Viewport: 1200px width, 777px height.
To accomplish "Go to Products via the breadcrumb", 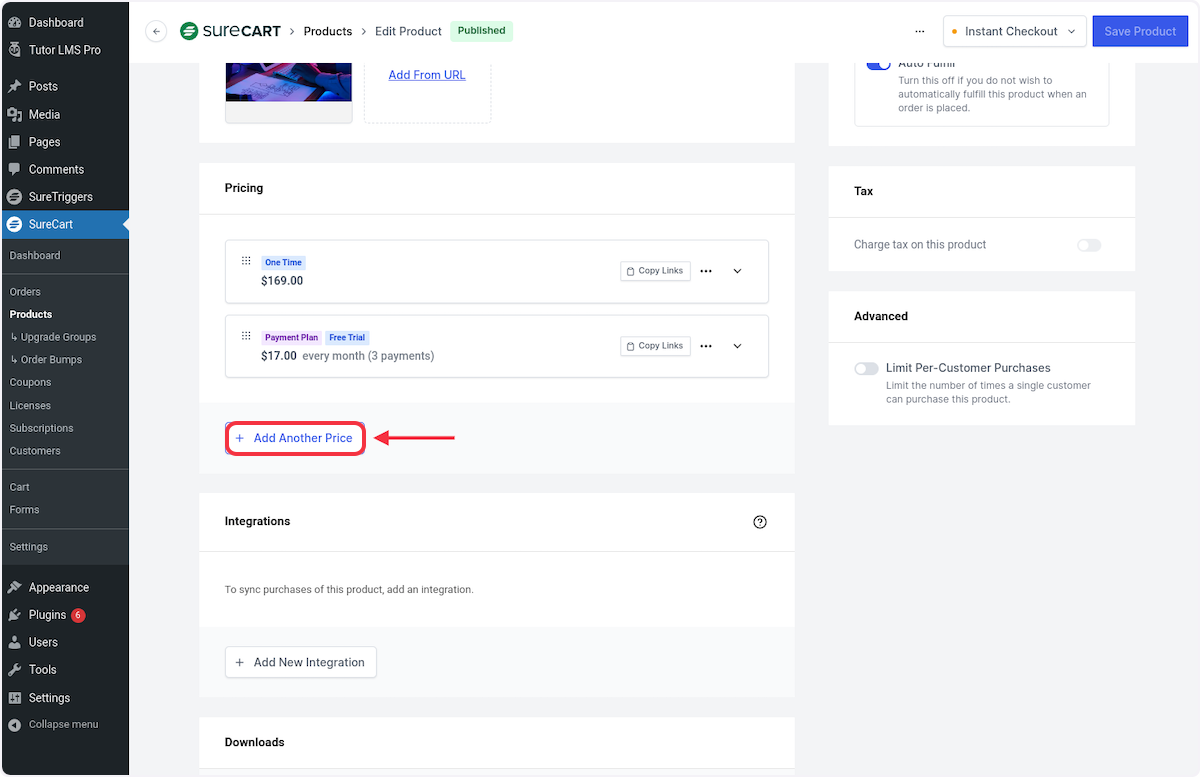I will click(x=328, y=31).
